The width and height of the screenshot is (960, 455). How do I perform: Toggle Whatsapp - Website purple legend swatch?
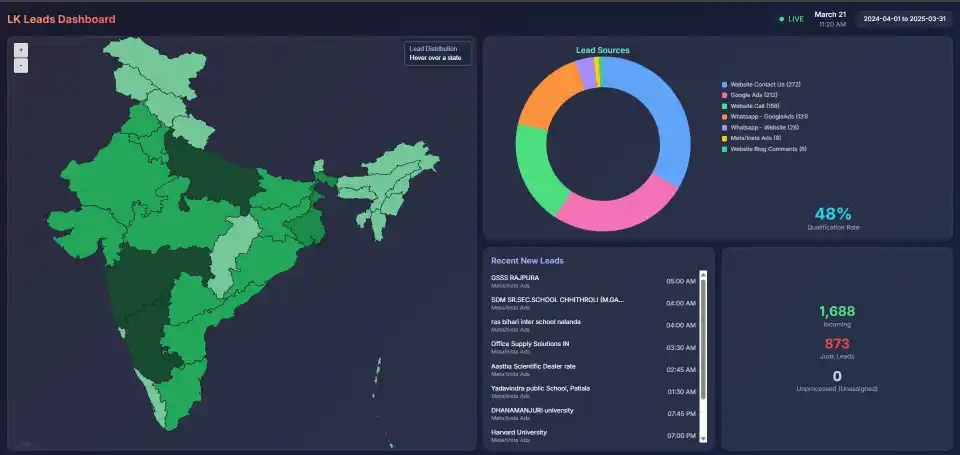click(725, 127)
